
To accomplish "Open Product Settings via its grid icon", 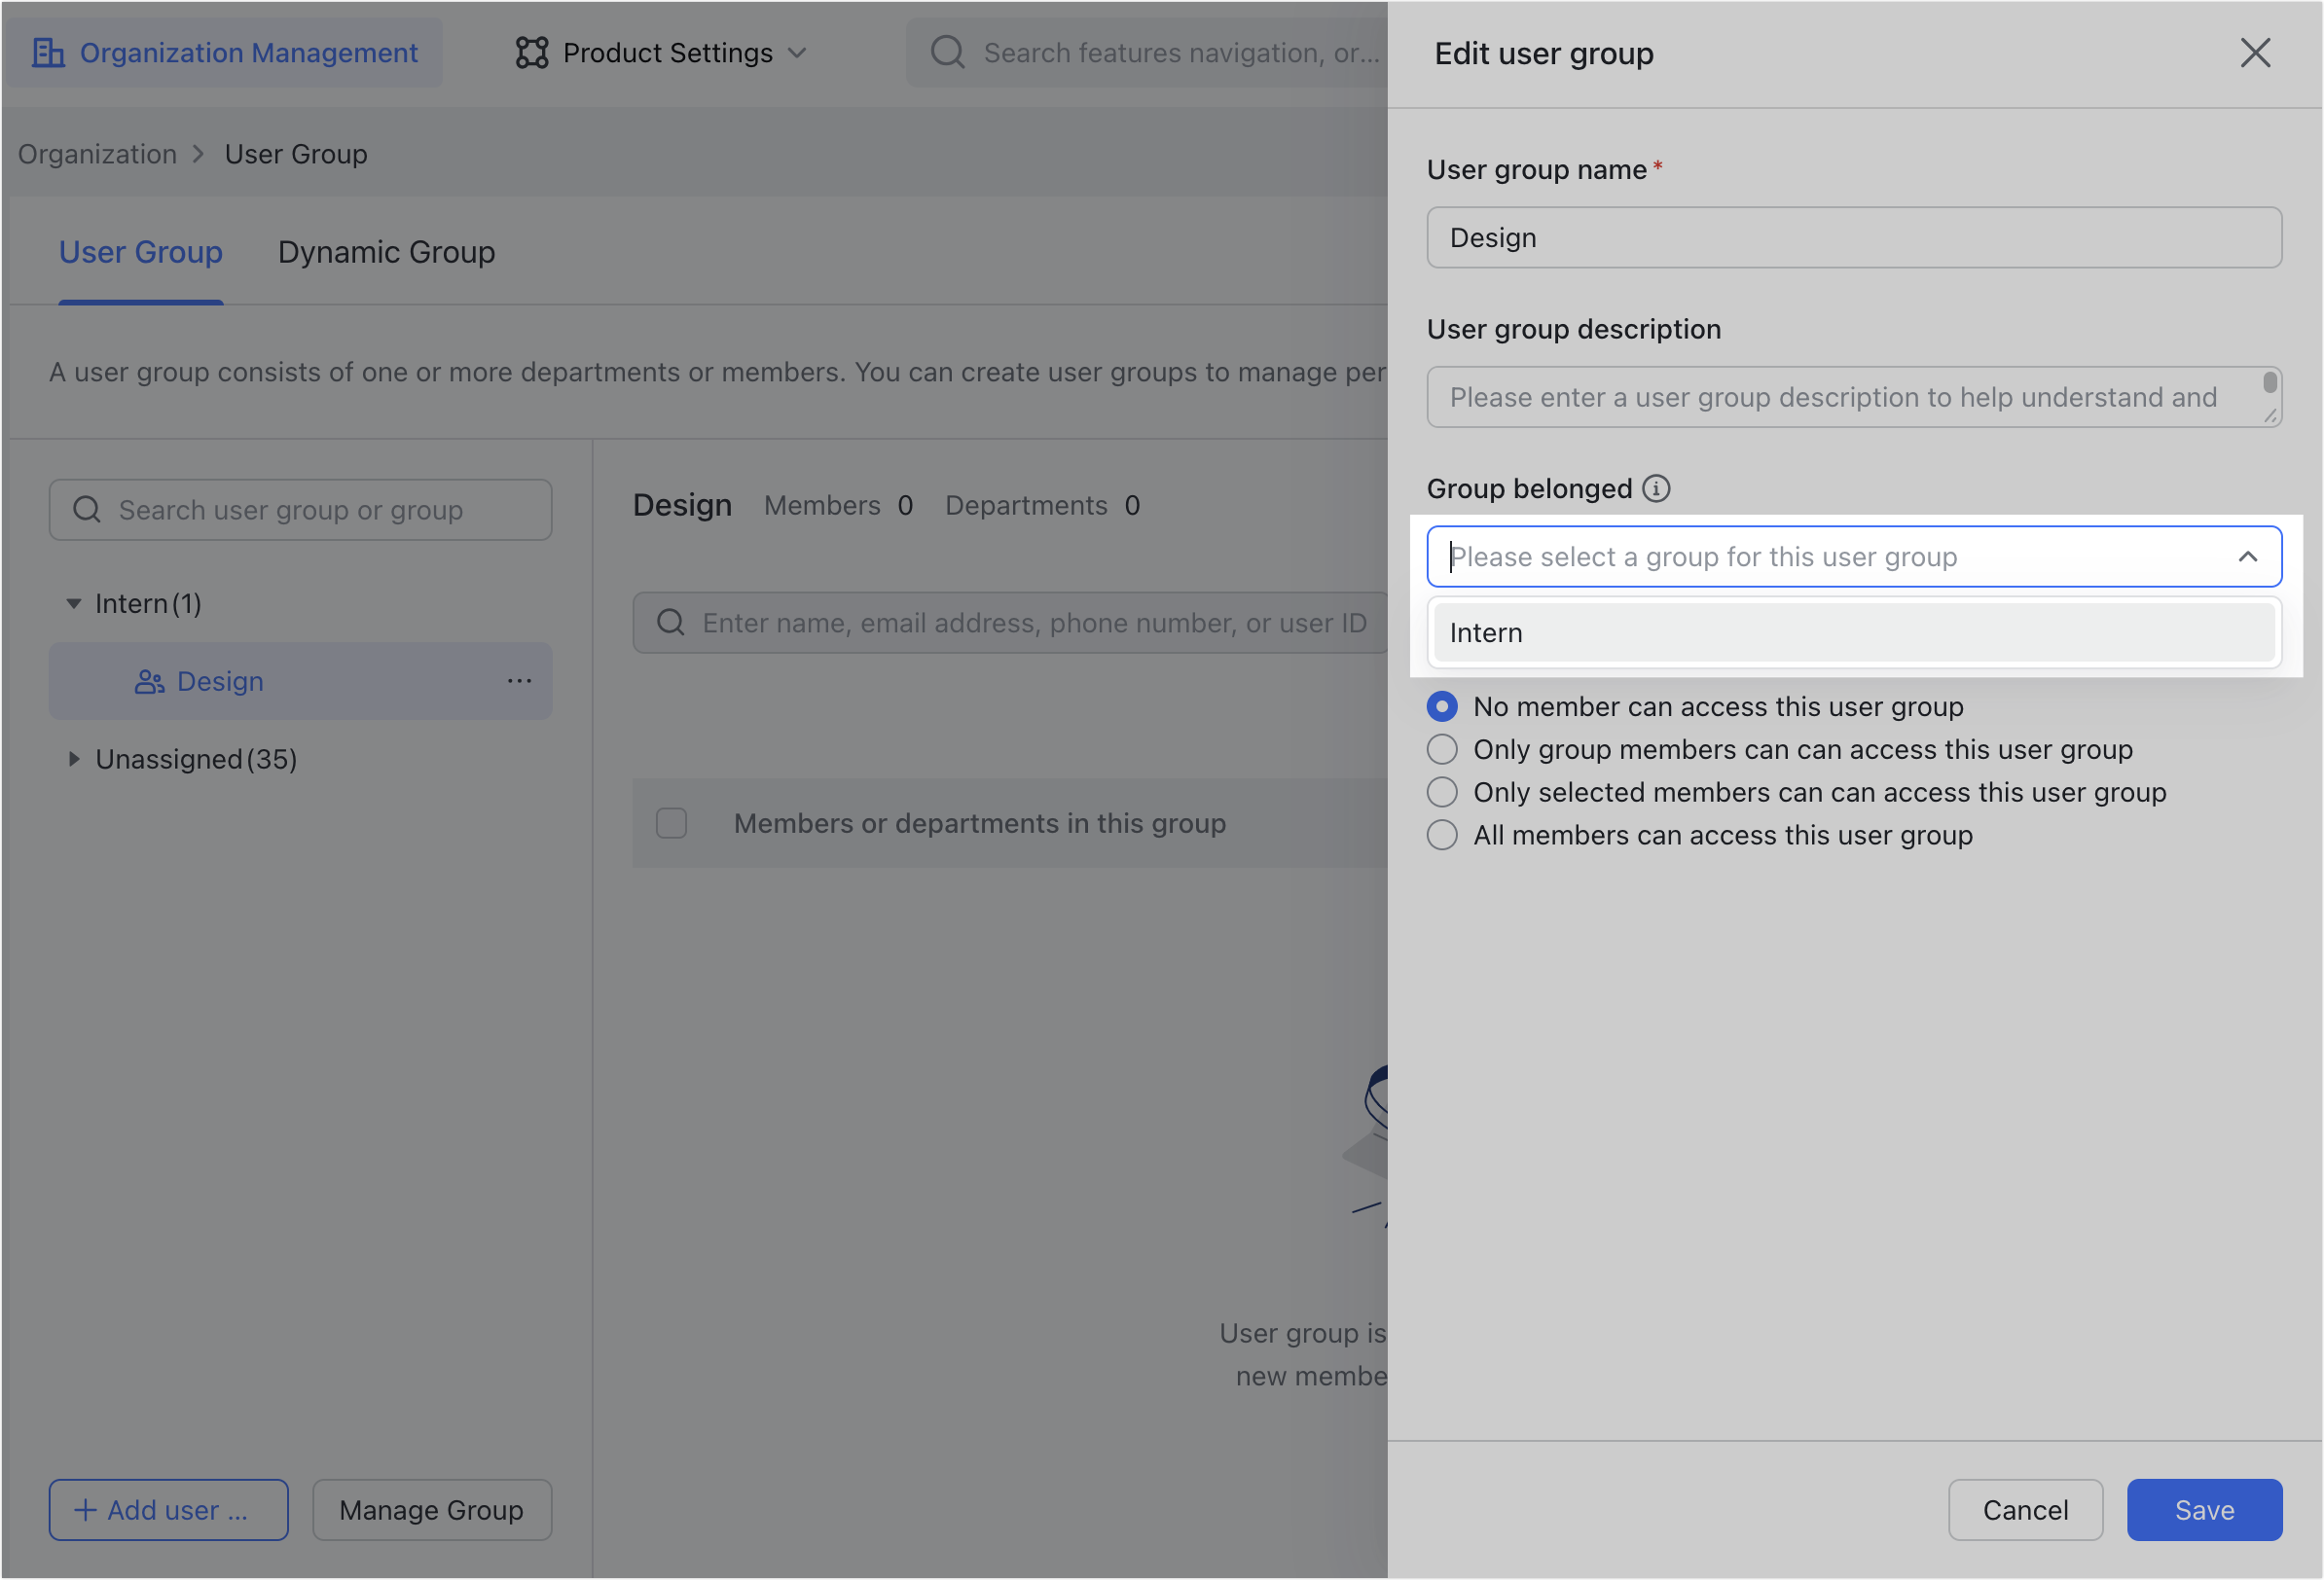I will tap(532, 52).
